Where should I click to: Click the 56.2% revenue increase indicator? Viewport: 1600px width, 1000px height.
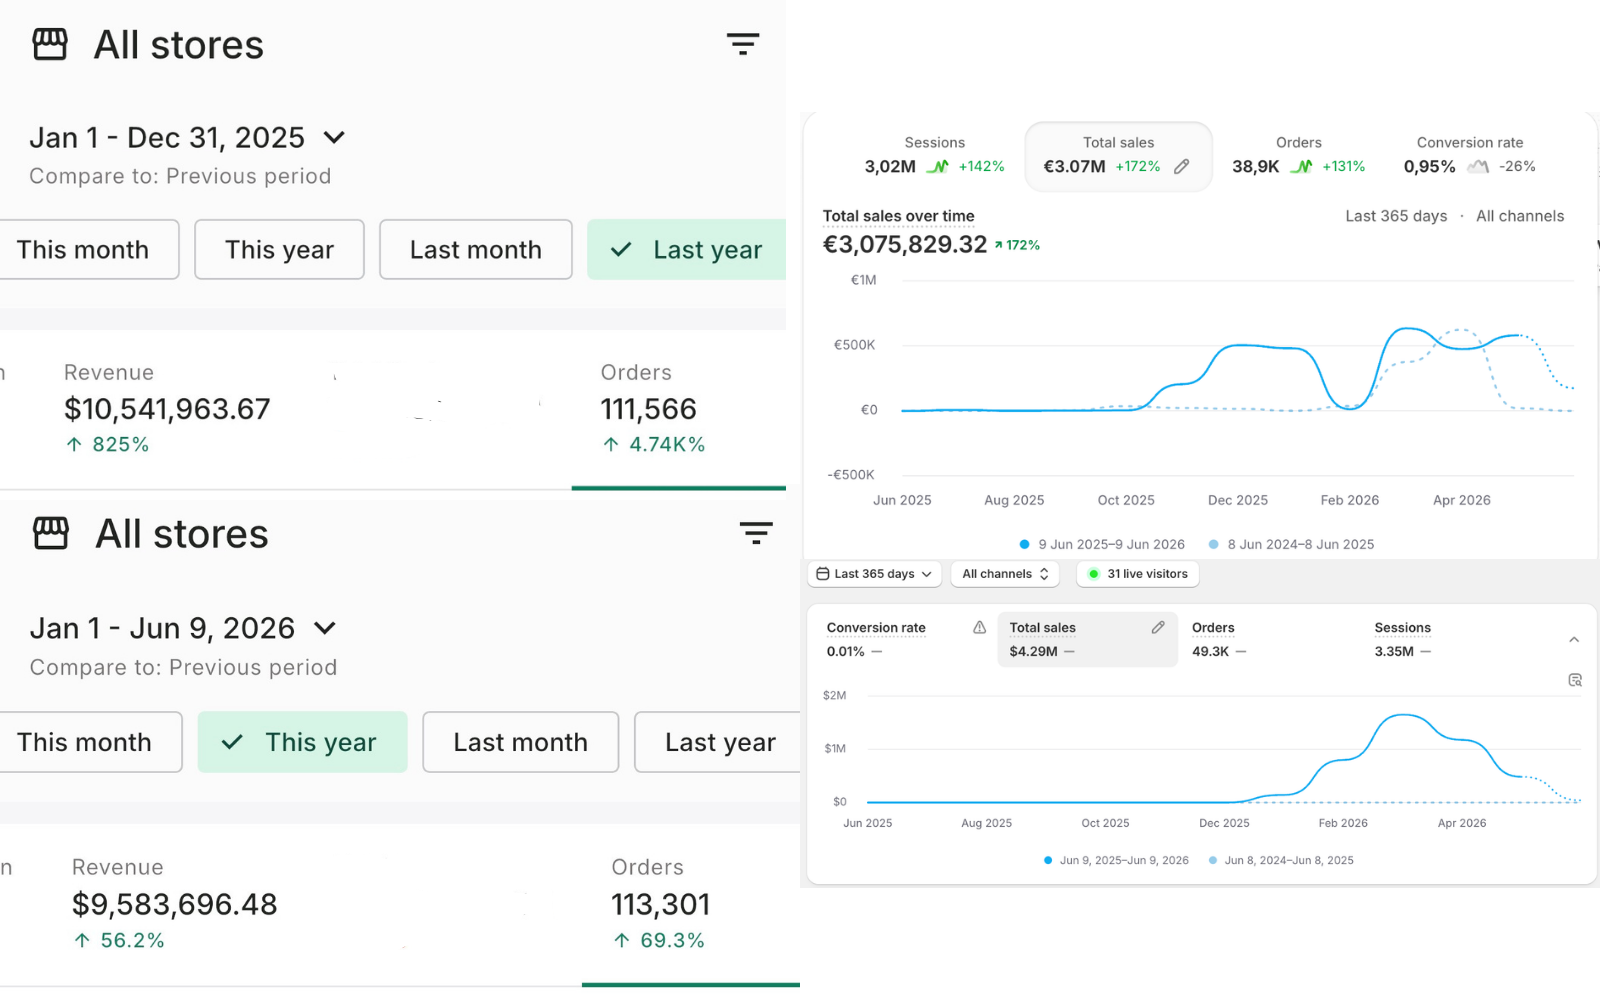pyautogui.click(x=119, y=941)
